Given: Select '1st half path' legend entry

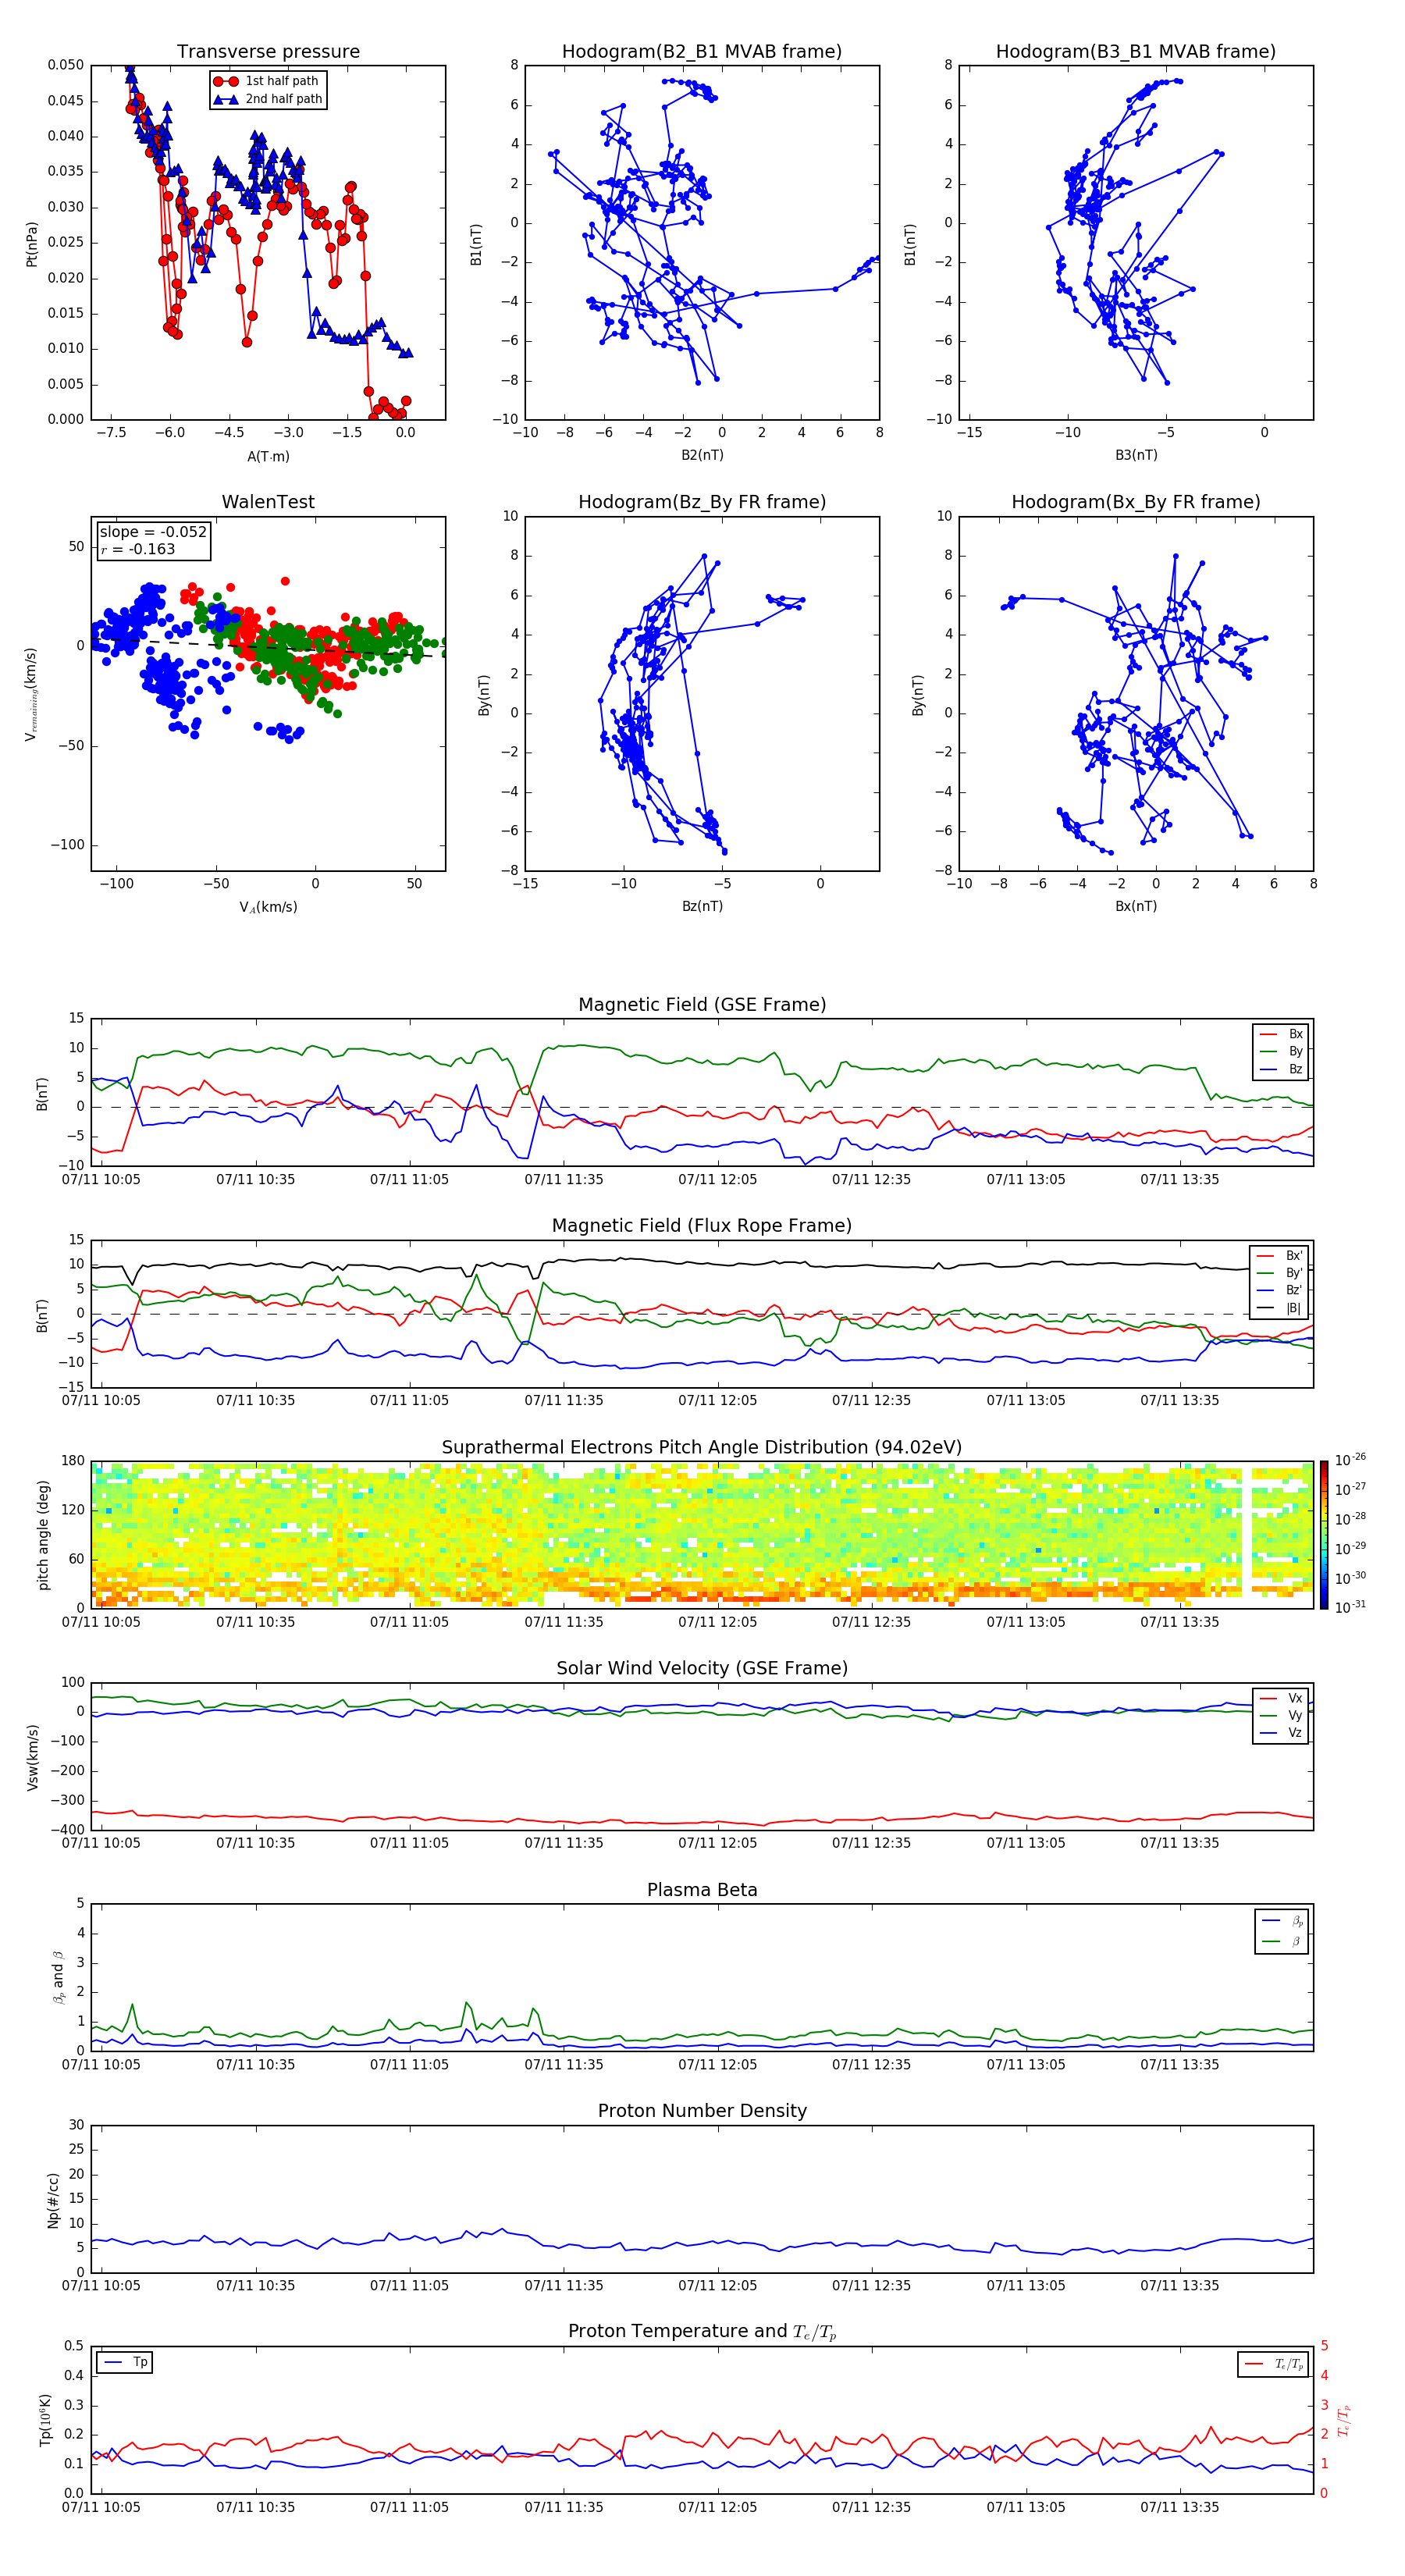Looking at the screenshot, I should pyautogui.click(x=266, y=81).
